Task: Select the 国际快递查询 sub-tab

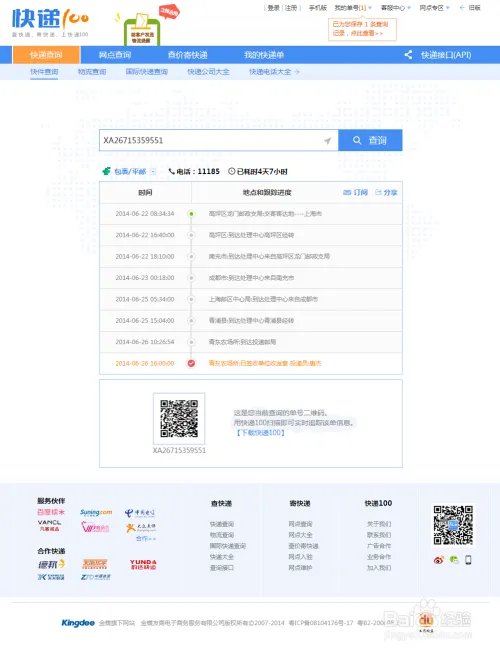Action: click(x=147, y=72)
